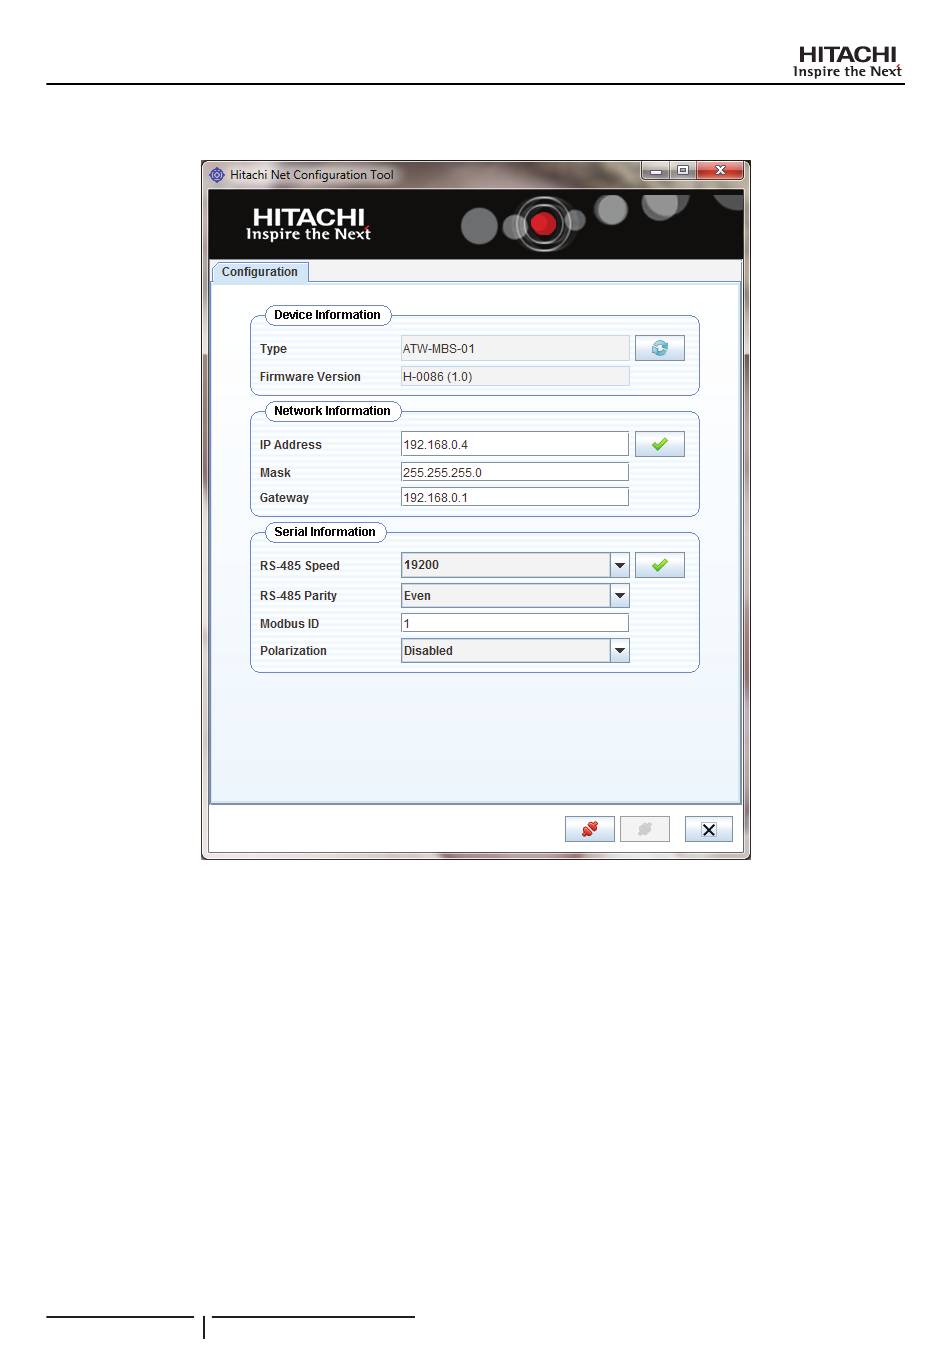Click the Modbus ID label
This screenshot has height=1353, width=950.
290,624
